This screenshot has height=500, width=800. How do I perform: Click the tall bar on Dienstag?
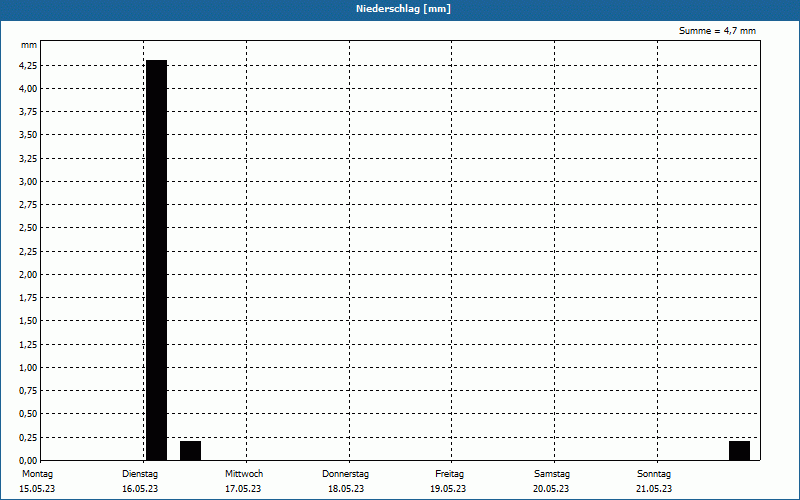coord(157,260)
